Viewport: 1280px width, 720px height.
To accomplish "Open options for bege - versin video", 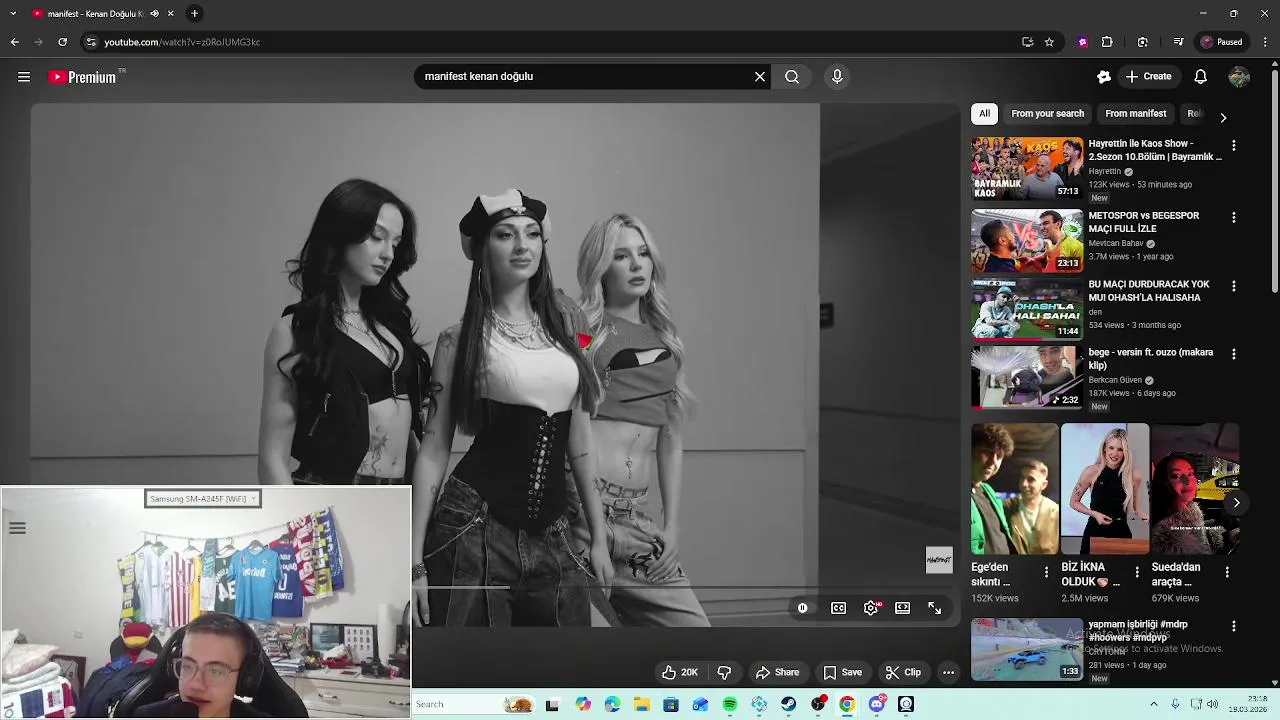I will point(1233,354).
